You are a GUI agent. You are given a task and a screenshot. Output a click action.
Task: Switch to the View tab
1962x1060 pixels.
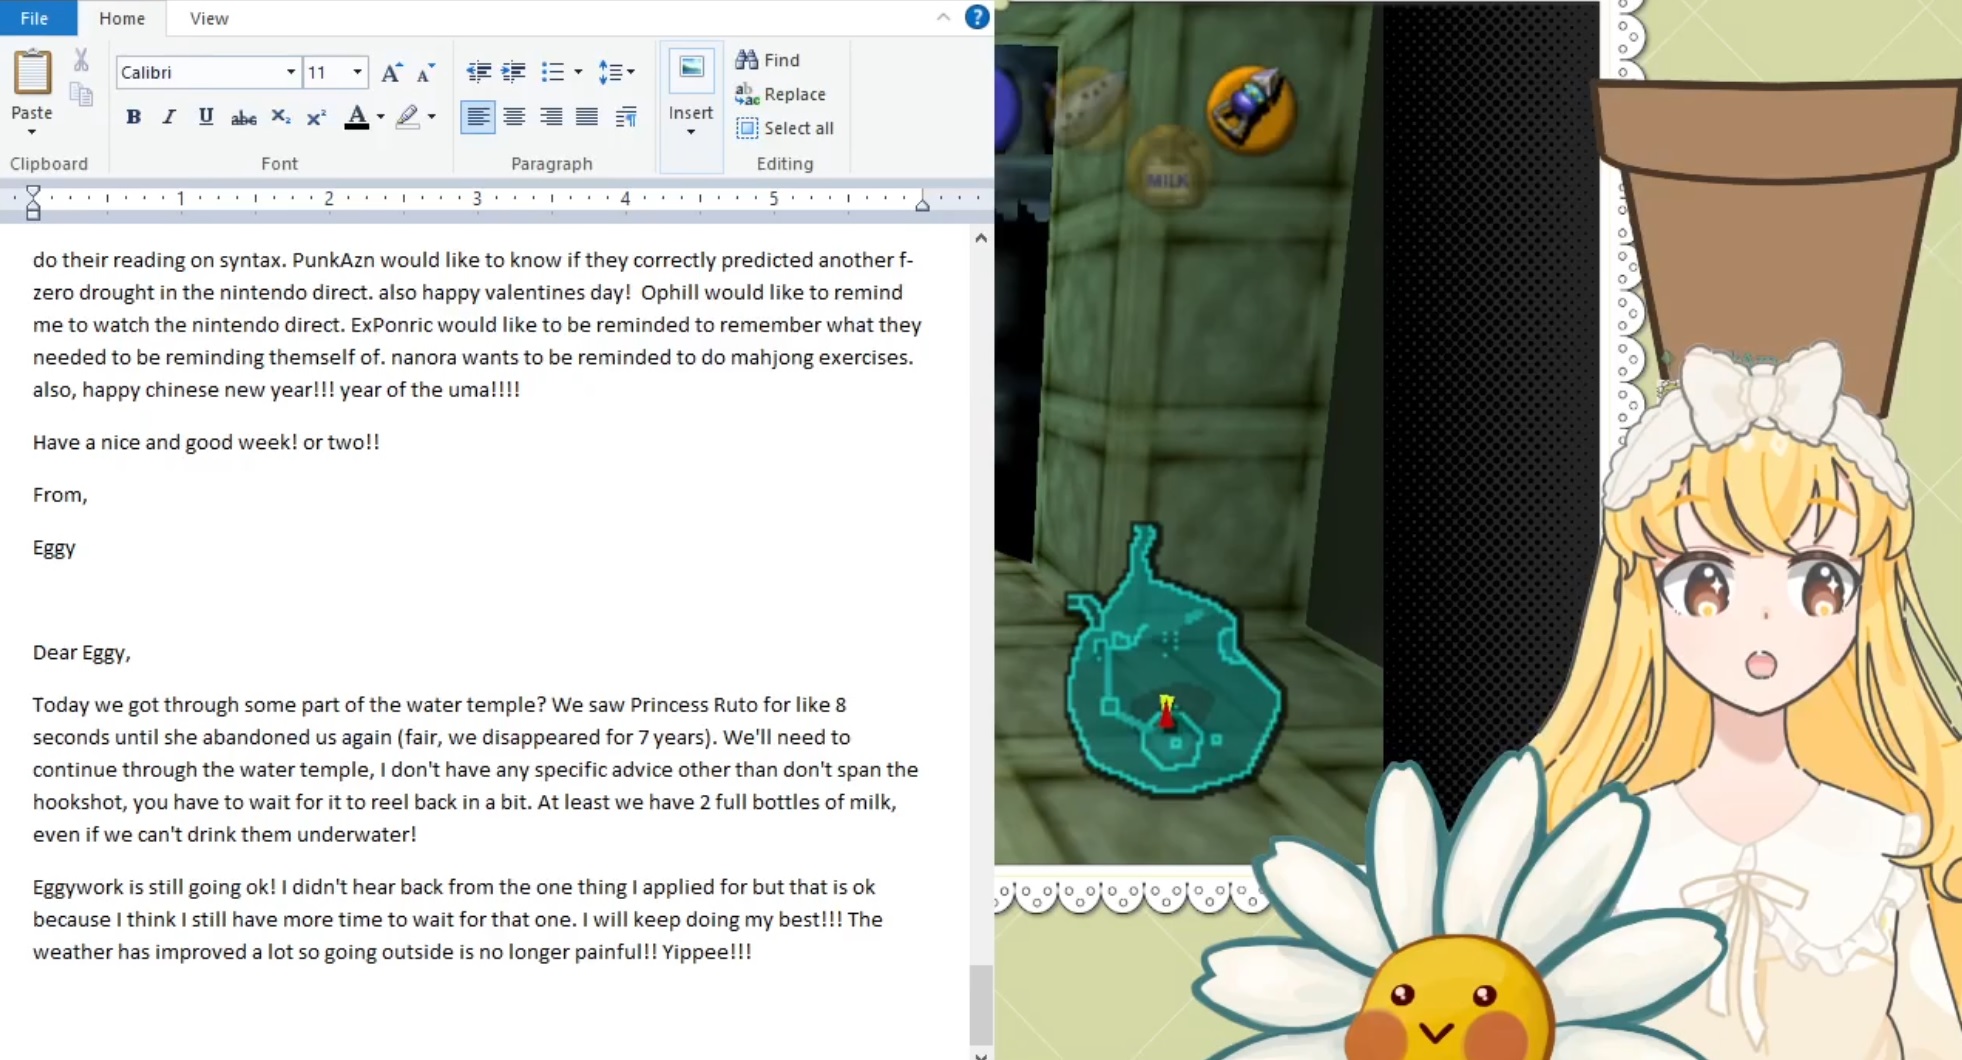(209, 18)
